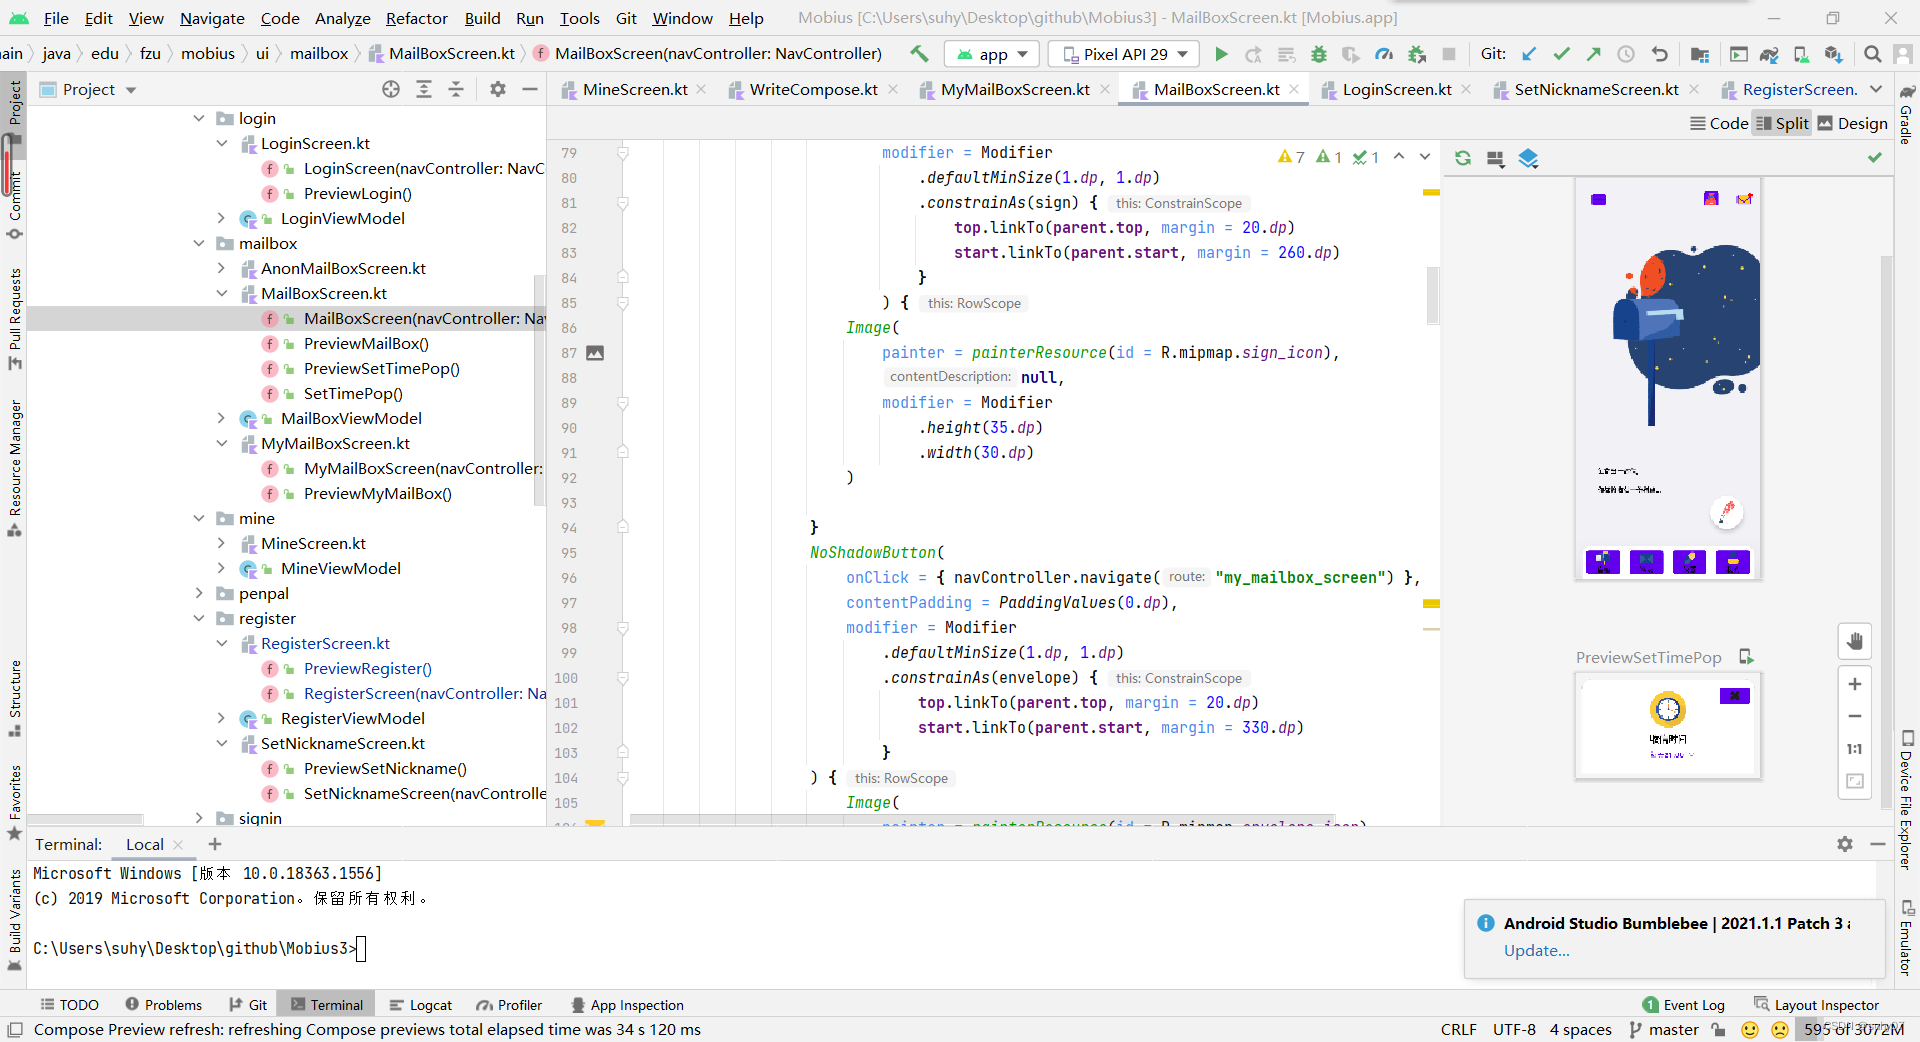This screenshot has height=1042, width=1920.
Task: Zoom out the preview with minus button
Action: 1855,716
